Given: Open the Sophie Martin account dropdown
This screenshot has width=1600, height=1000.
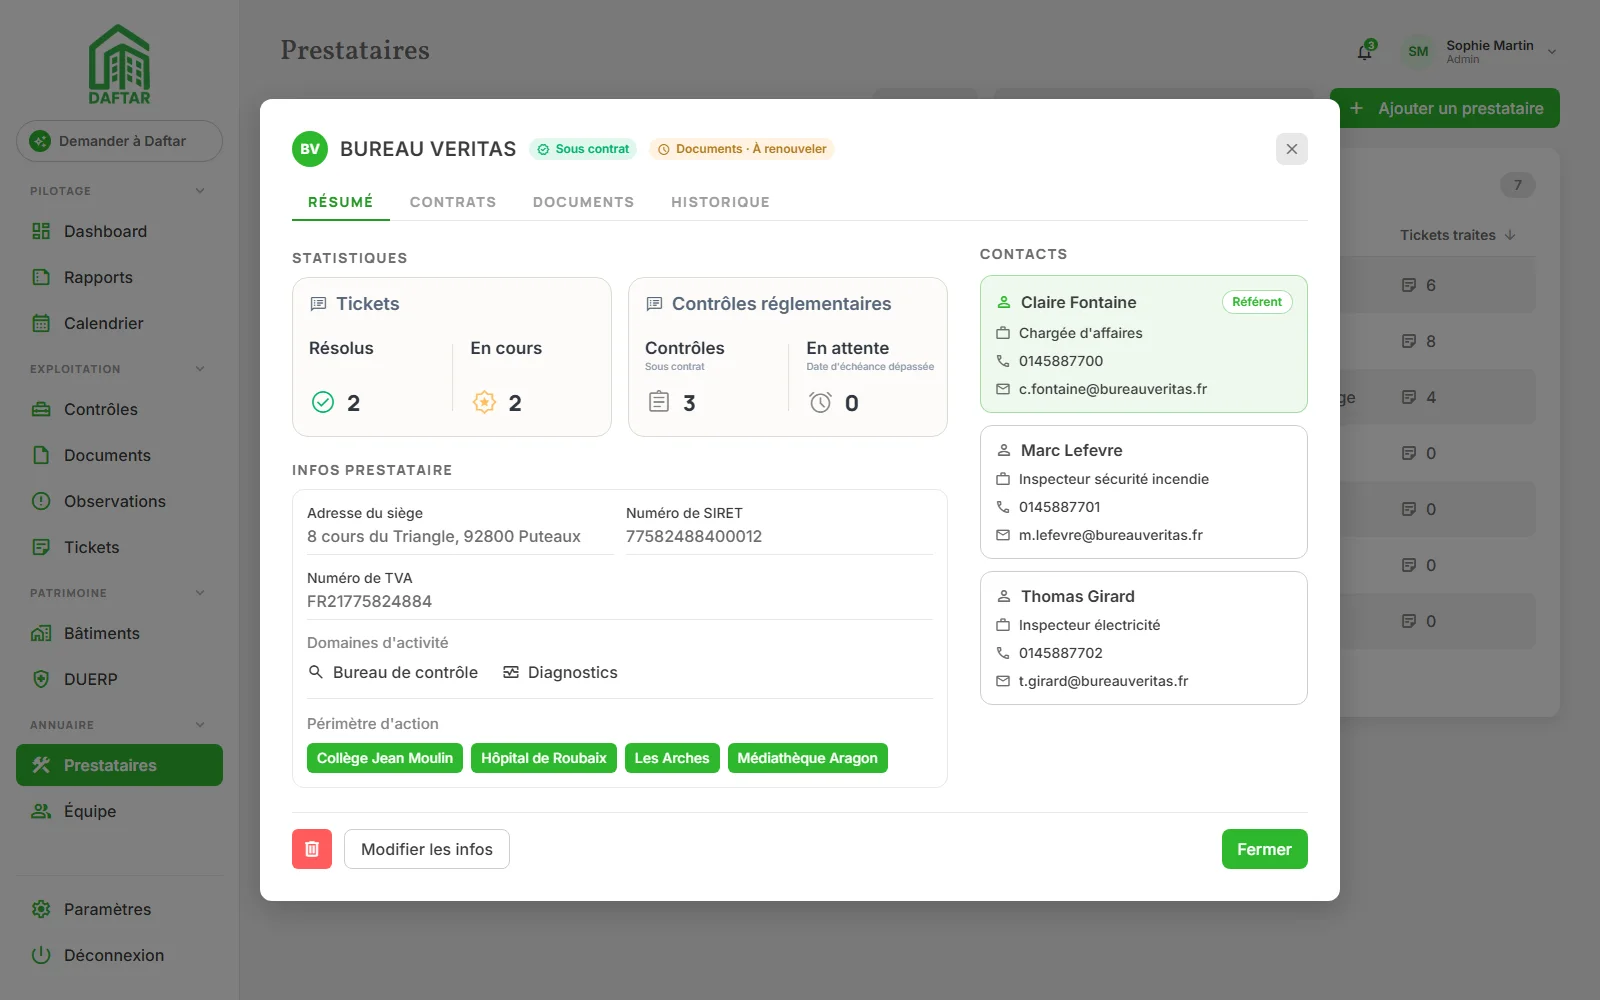Looking at the screenshot, I should (x=1552, y=51).
